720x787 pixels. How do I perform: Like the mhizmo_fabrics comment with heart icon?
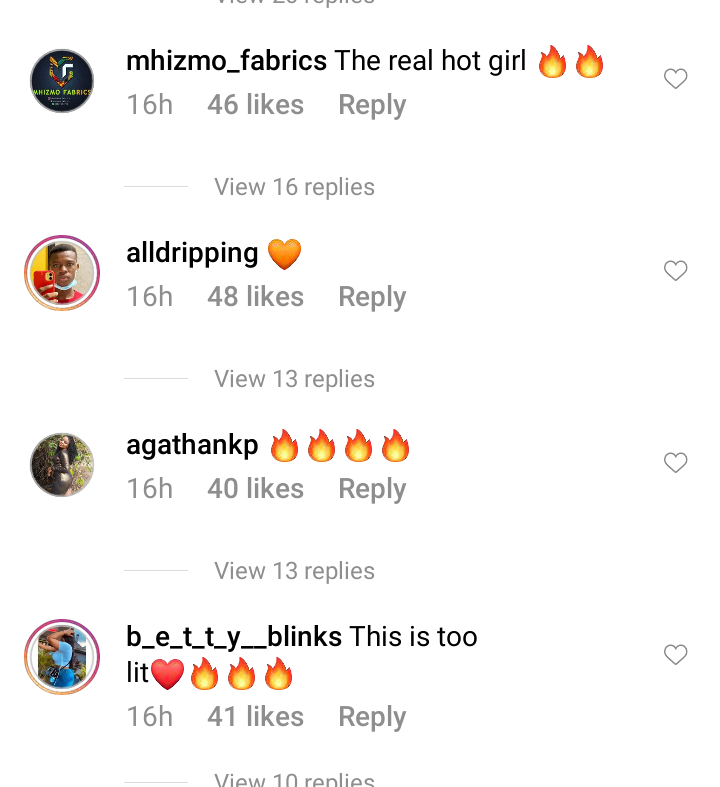pyautogui.click(x=675, y=79)
